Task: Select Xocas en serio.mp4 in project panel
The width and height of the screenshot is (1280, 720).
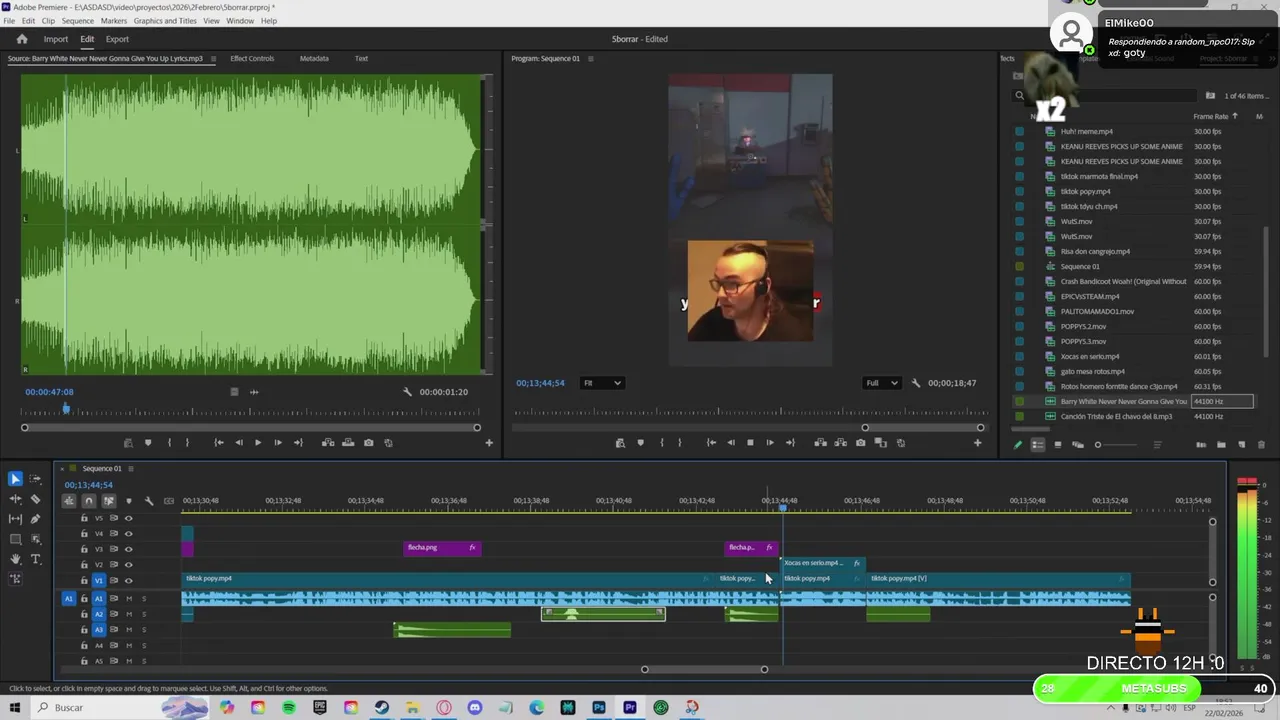Action: 1089,356
